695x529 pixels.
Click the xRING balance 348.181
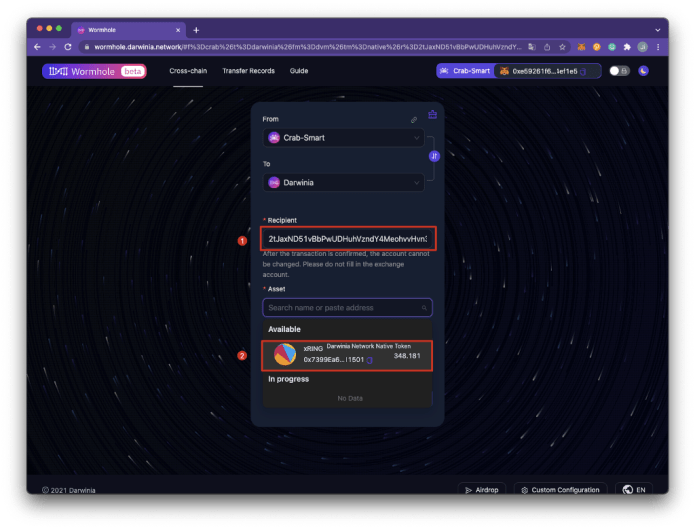point(407,356)
